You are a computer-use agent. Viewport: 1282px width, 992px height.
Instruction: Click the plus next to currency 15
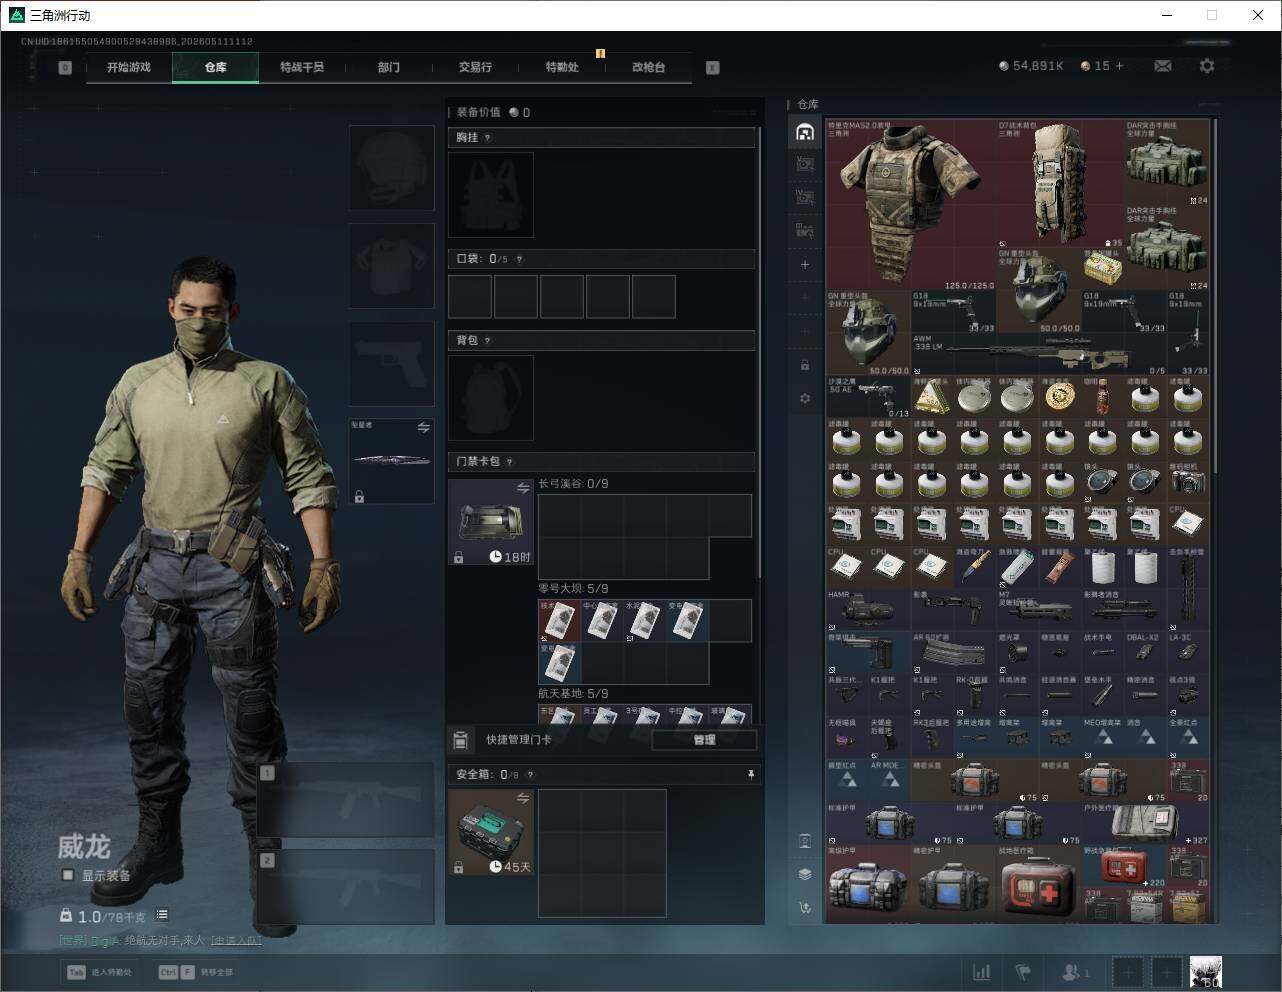coord(1119,66)
